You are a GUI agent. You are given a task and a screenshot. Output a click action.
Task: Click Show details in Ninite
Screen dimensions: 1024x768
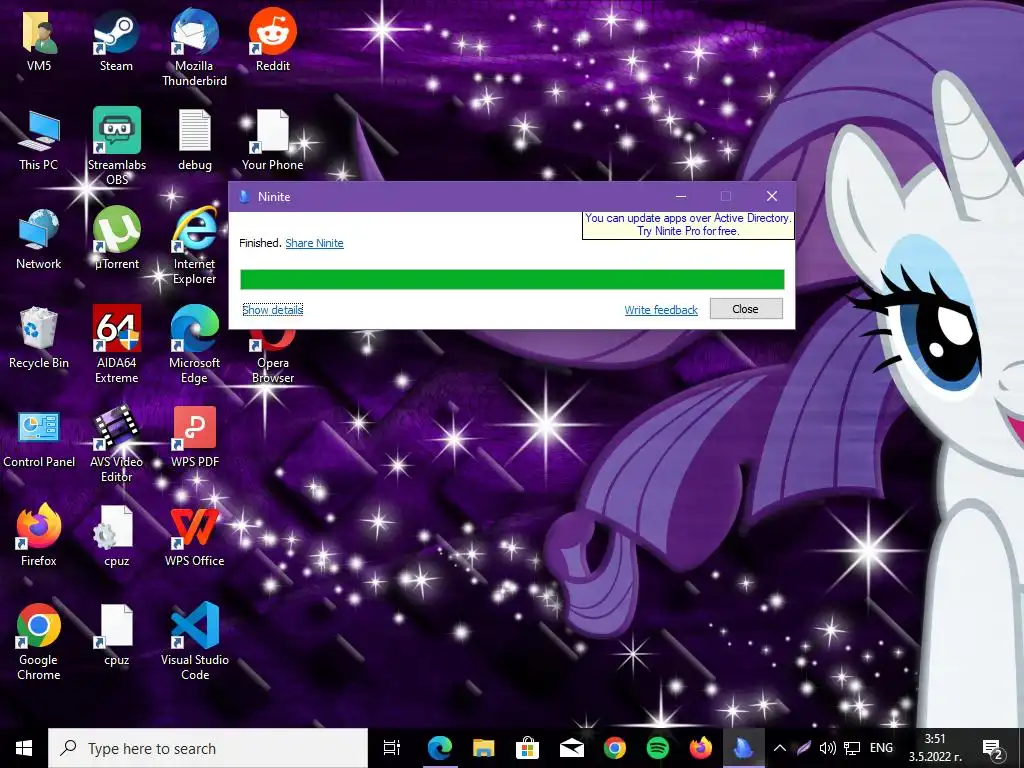tap(272, 310)
